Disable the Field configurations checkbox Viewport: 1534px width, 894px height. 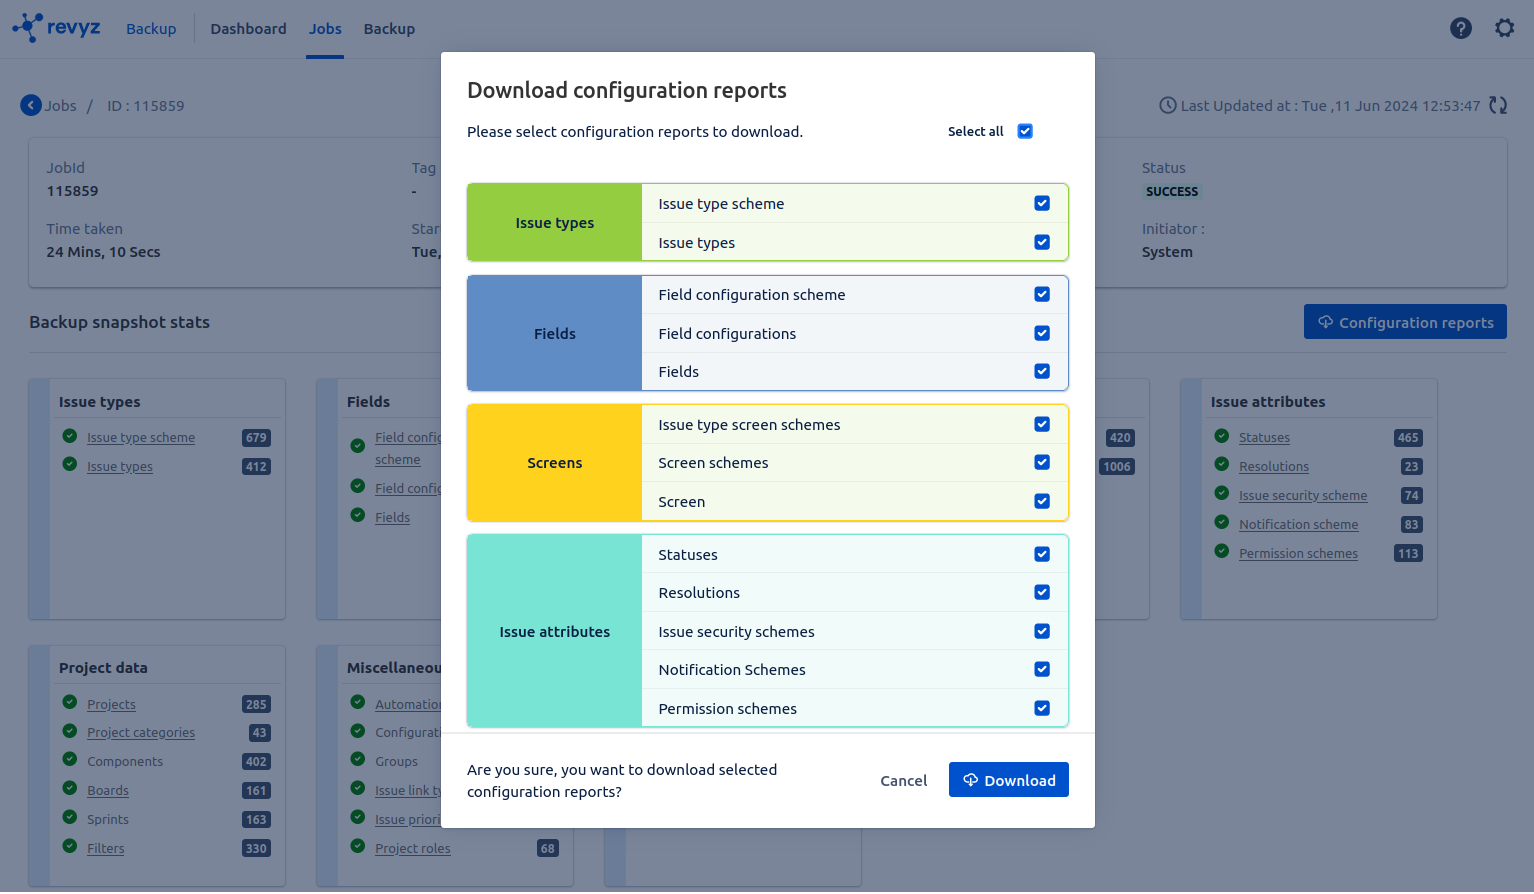1041,333
